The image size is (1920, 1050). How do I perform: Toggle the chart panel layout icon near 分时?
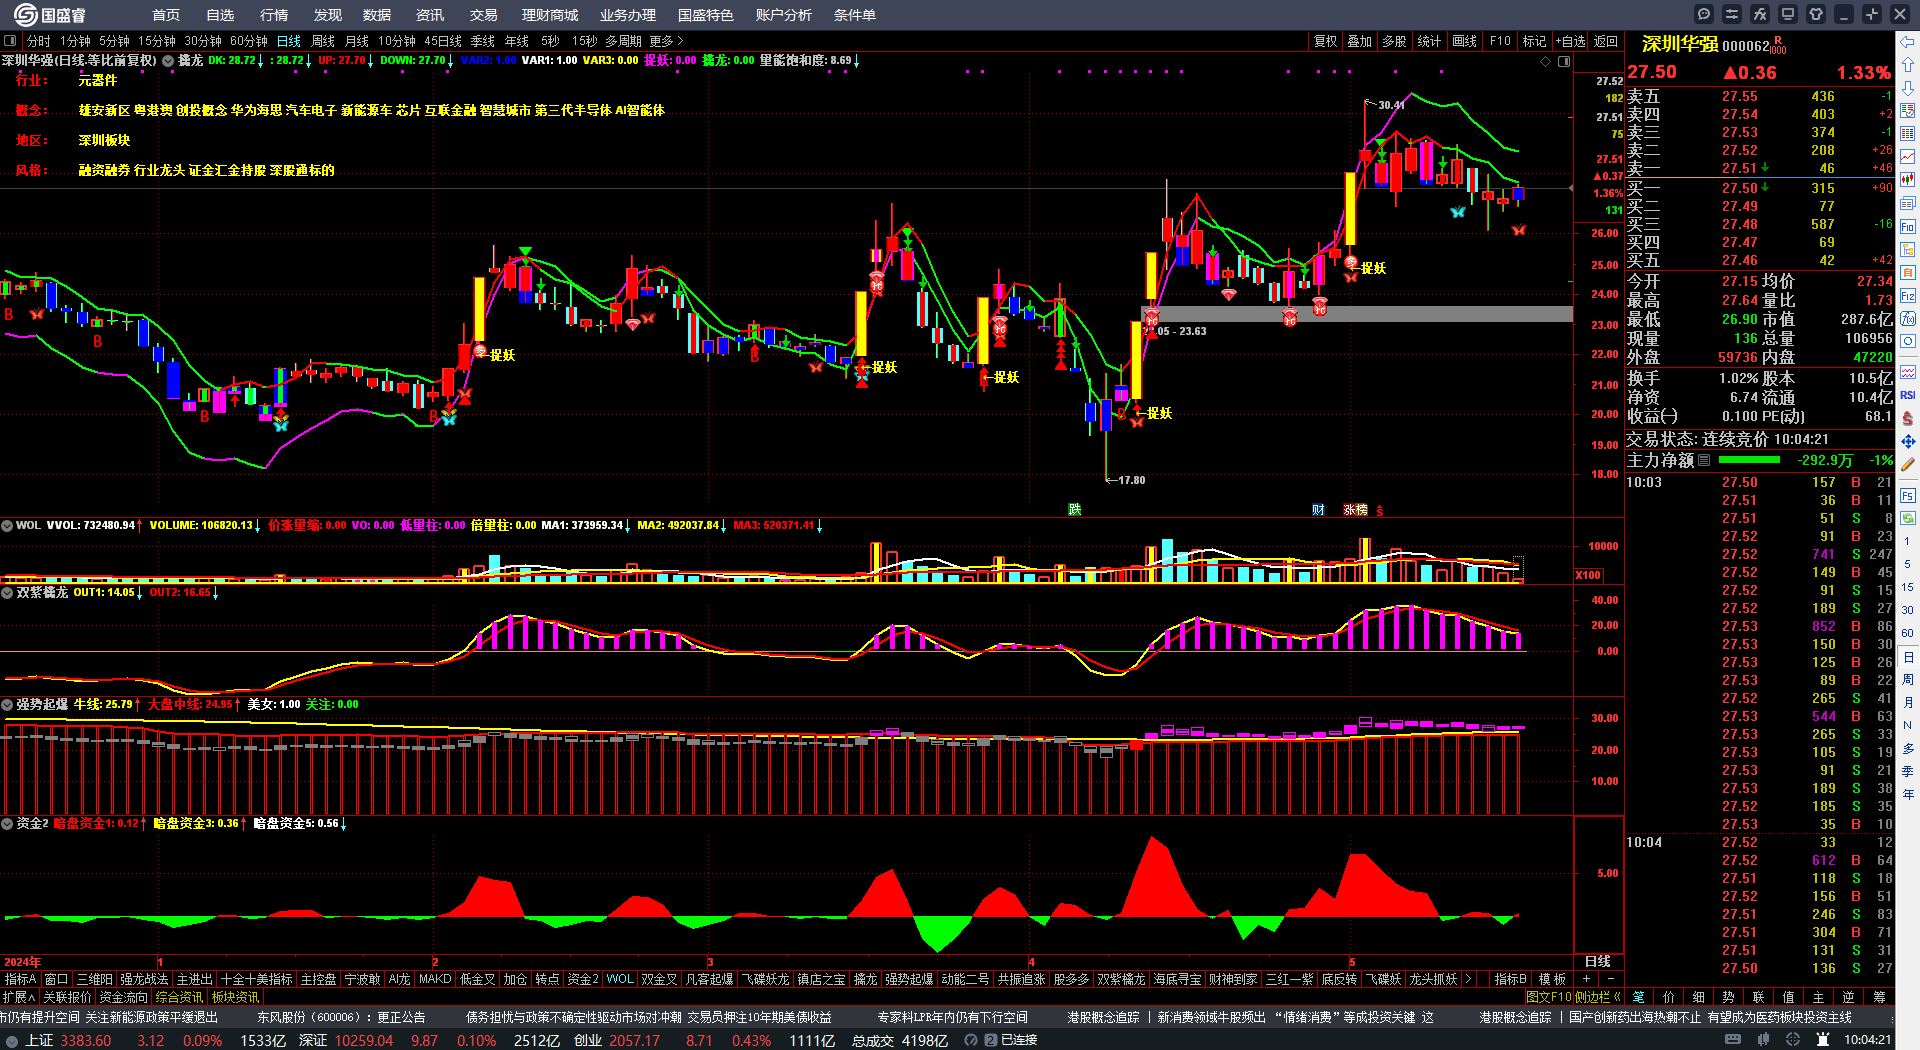10,41
